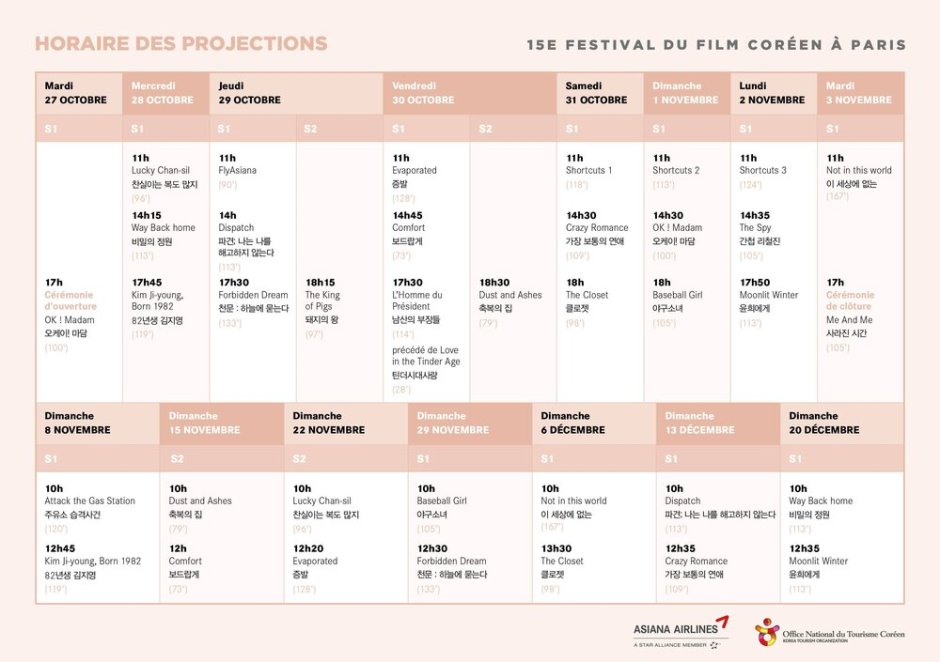Open the Dimanche 20 Décembre column header
The image size is (940, 662).
click(x=824, y=423)
